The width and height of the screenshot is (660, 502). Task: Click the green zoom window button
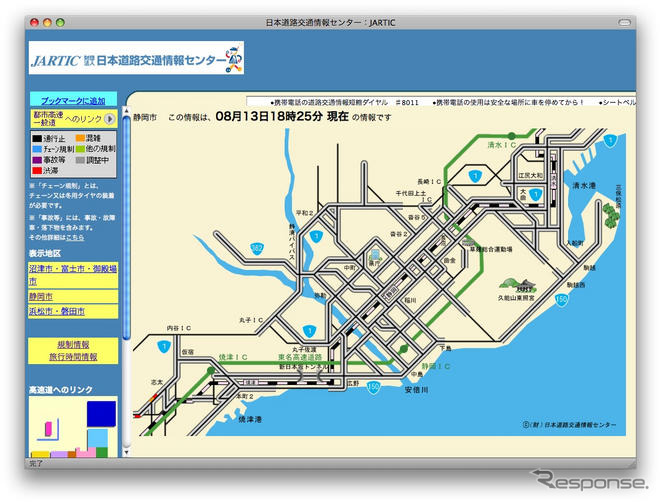(x=60, y=22)
